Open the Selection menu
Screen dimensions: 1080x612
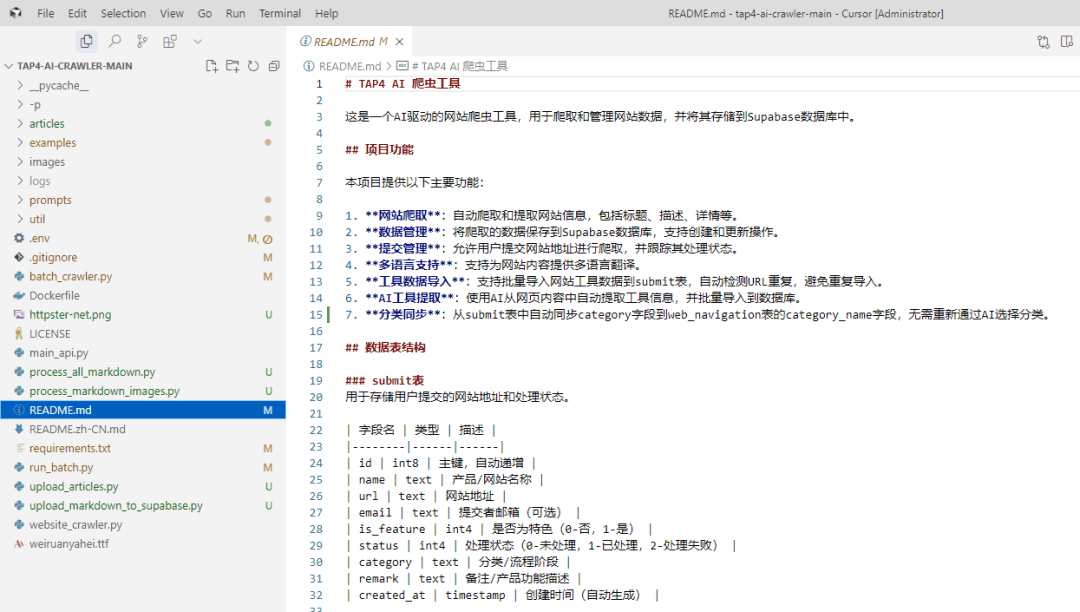point(123,13)
